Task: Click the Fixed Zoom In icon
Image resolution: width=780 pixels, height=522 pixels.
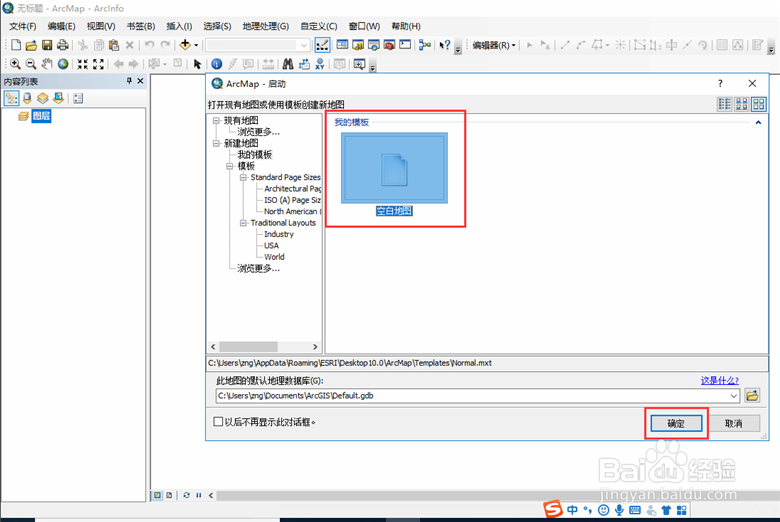Action: point(83,64)
